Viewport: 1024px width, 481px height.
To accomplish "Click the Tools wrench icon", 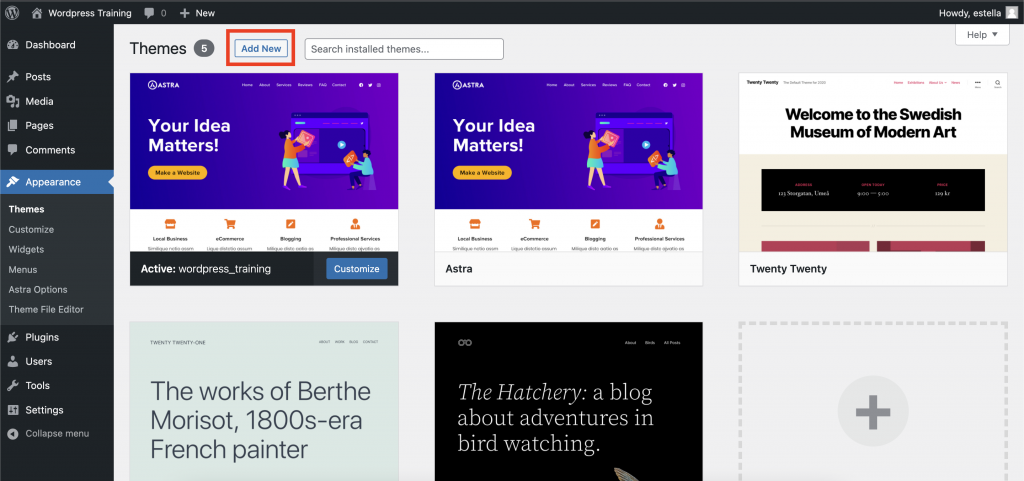I will click(12, 386).
